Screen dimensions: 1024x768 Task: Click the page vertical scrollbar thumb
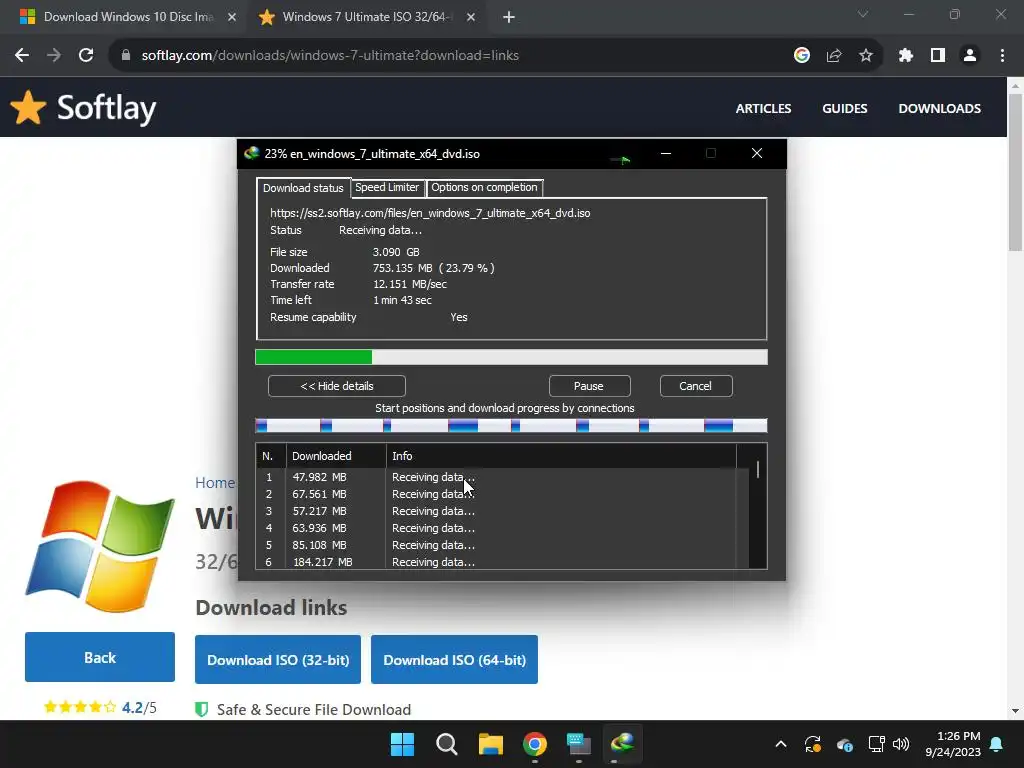point(1015,172)
